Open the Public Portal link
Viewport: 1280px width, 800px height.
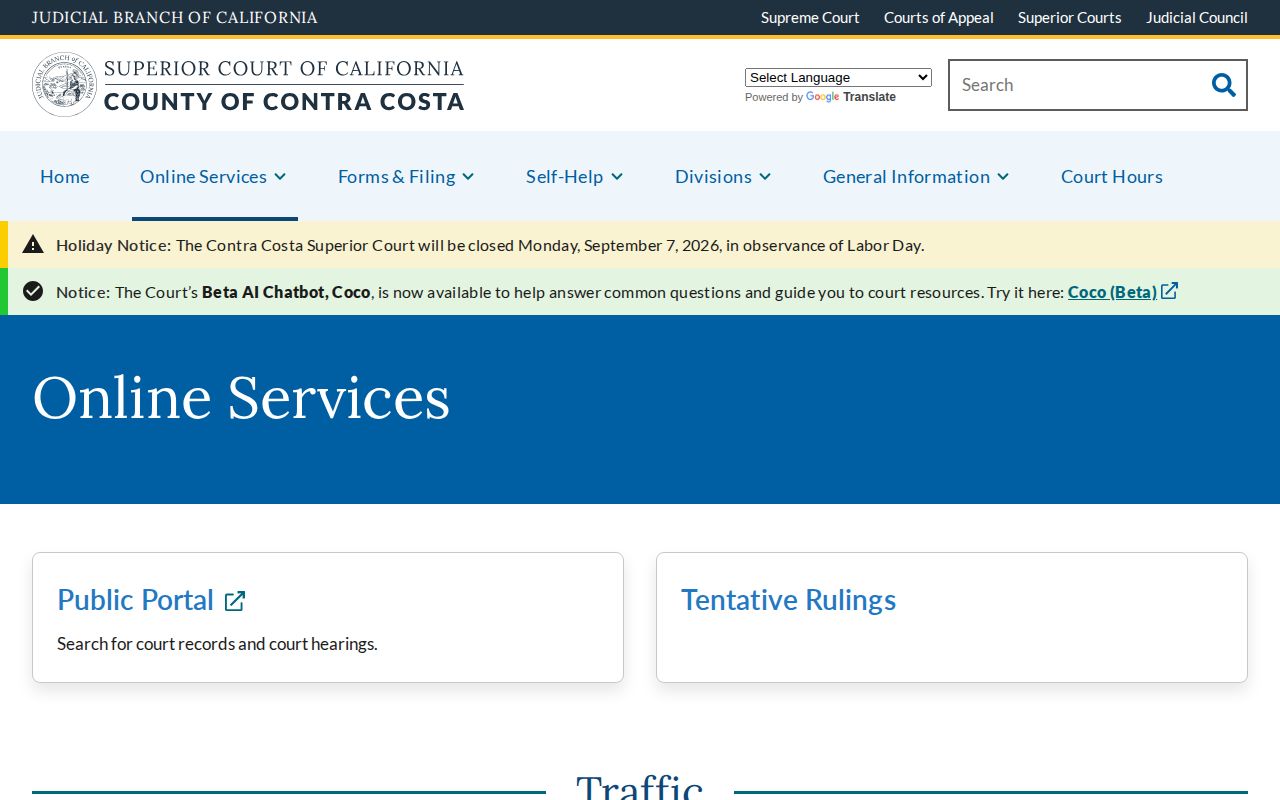(x=136, y=599)
